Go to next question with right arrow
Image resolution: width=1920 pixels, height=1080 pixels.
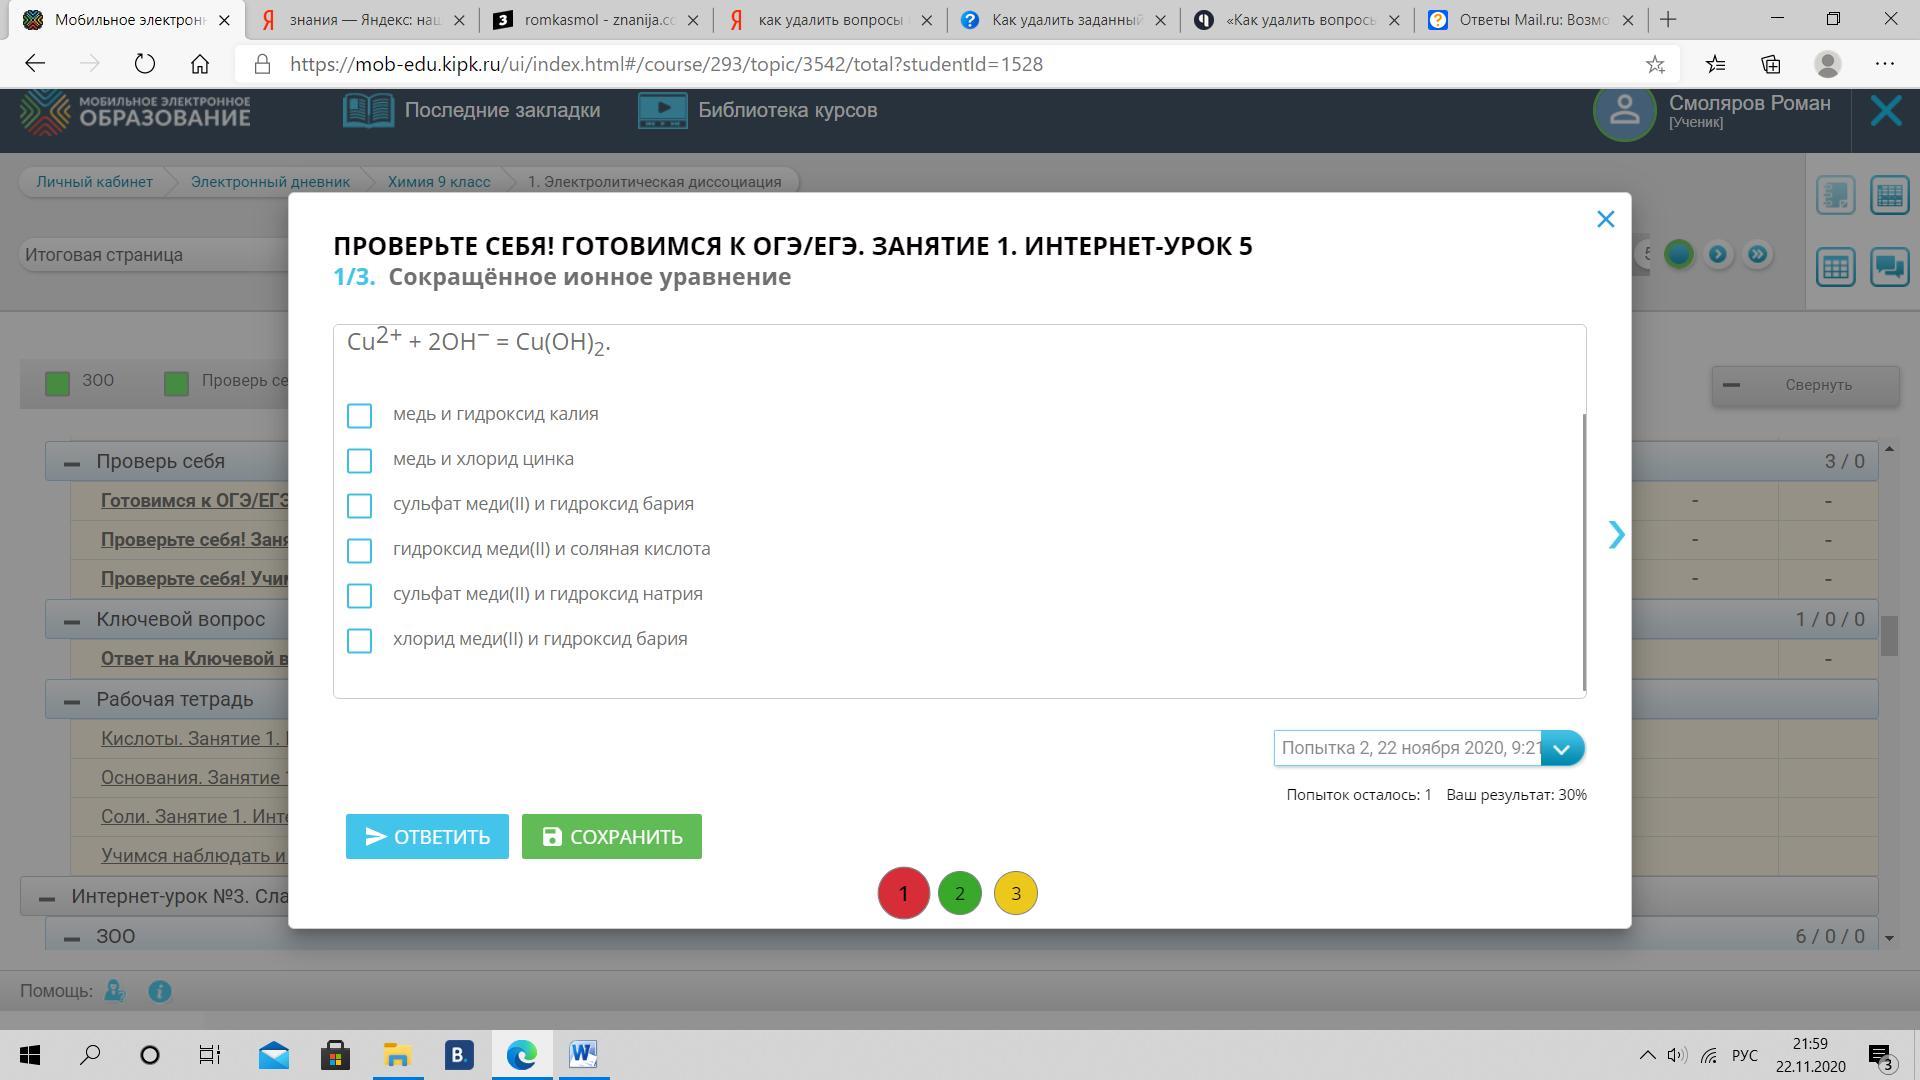coord(1616,534)
